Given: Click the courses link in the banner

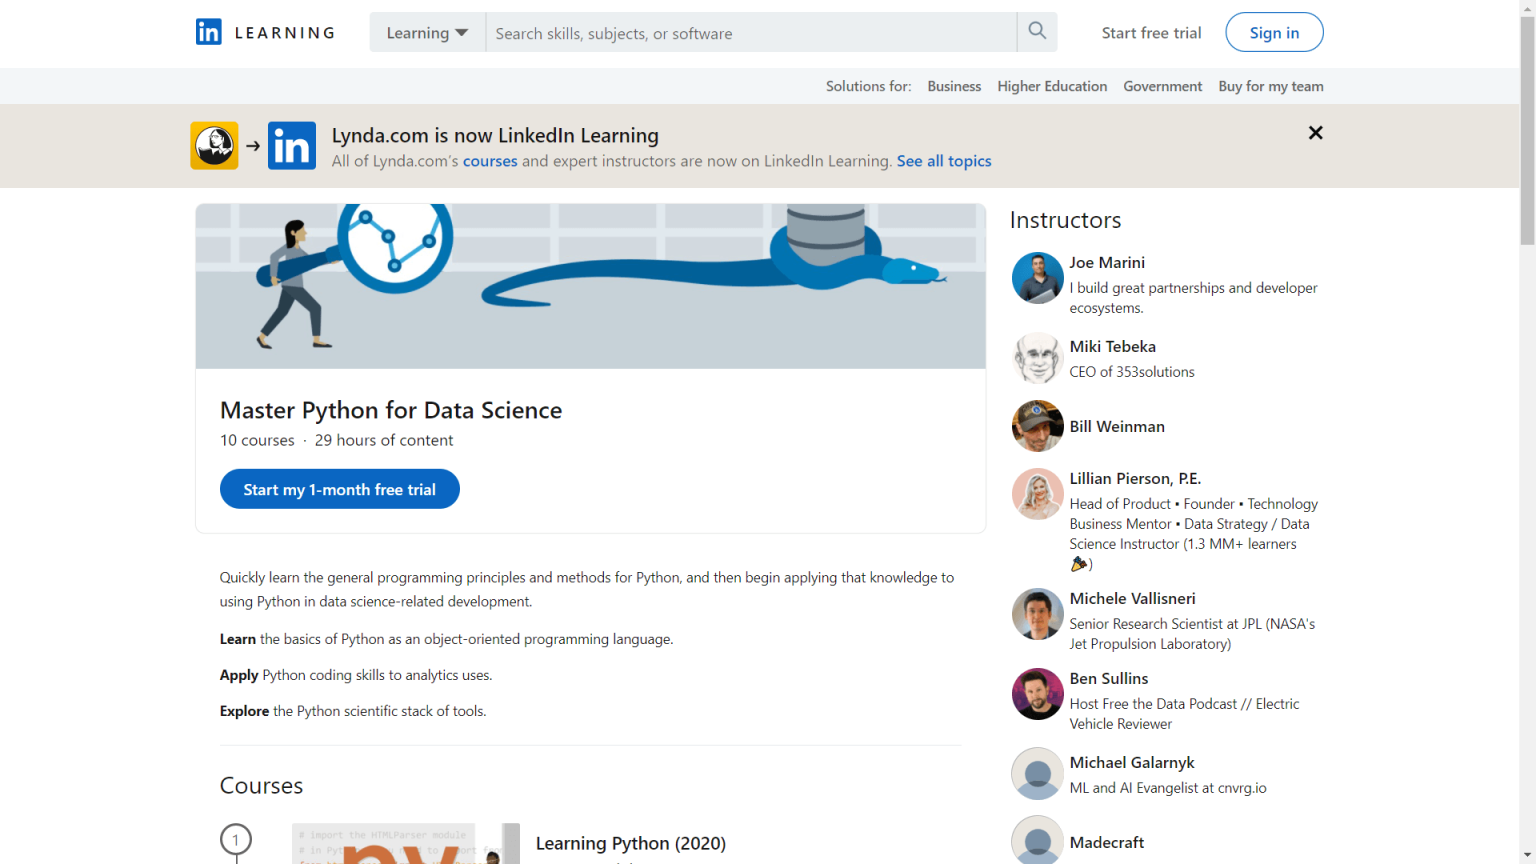Looking at the screenshot, I should click(x=489, y=161).
